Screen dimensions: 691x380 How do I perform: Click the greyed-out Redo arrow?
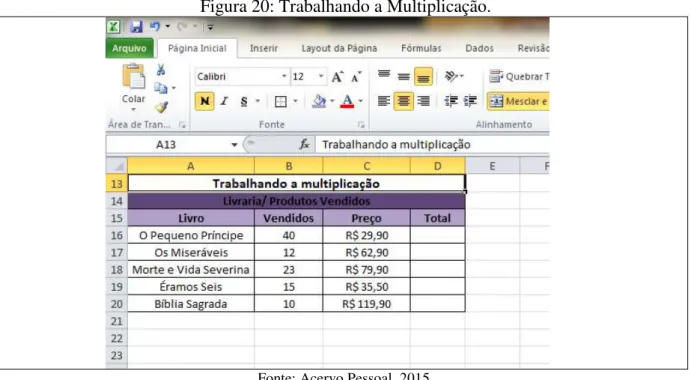(x=182, y=27)
